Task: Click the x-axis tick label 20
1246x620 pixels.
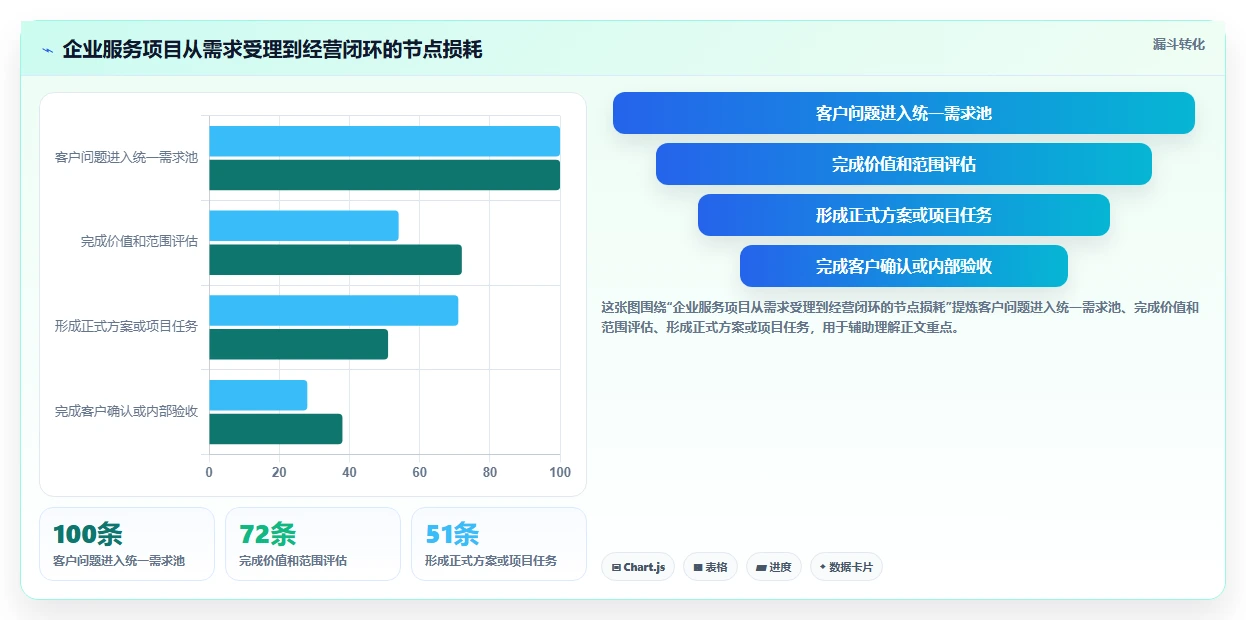Action: [x=279, y=472]
